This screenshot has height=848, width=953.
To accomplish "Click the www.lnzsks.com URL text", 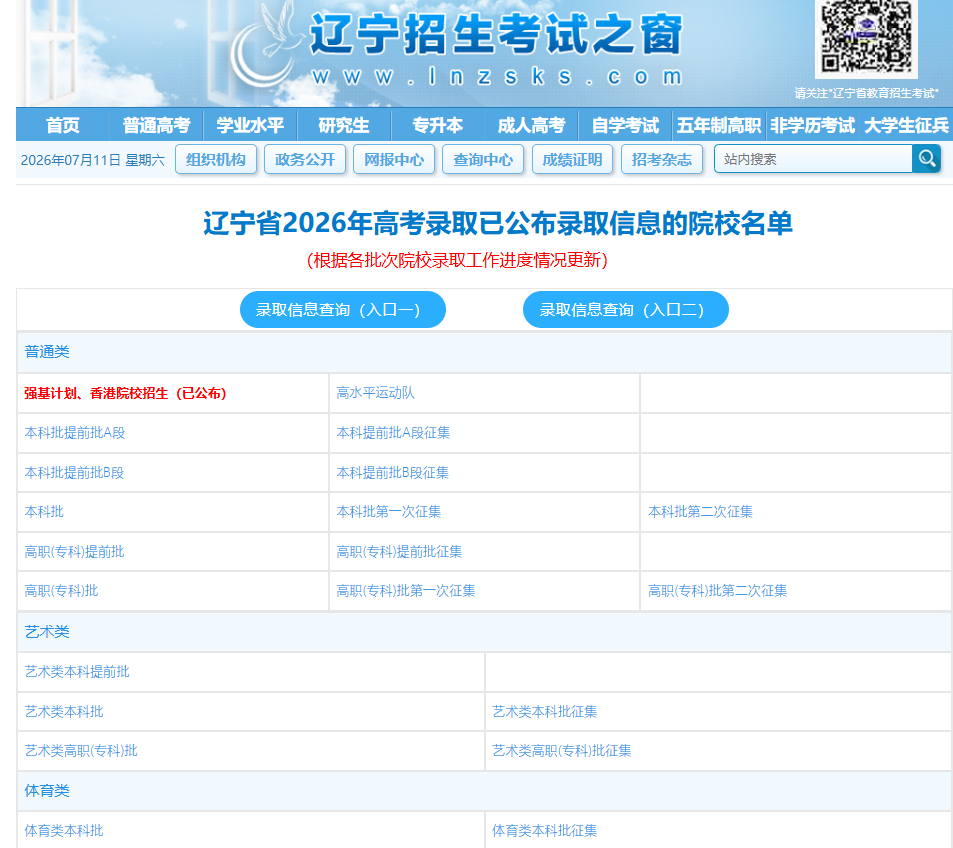I will point(497,77).
